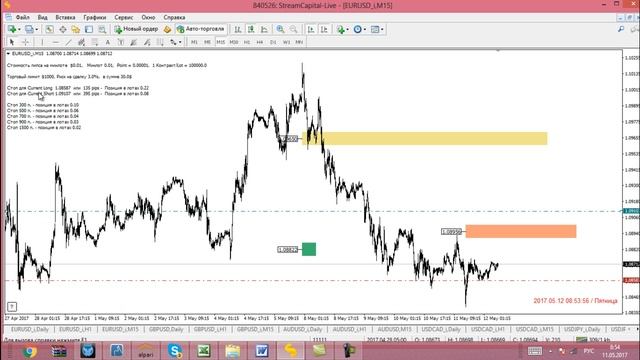
Task: Open the Templates icon
Action: tap(375, 29)
